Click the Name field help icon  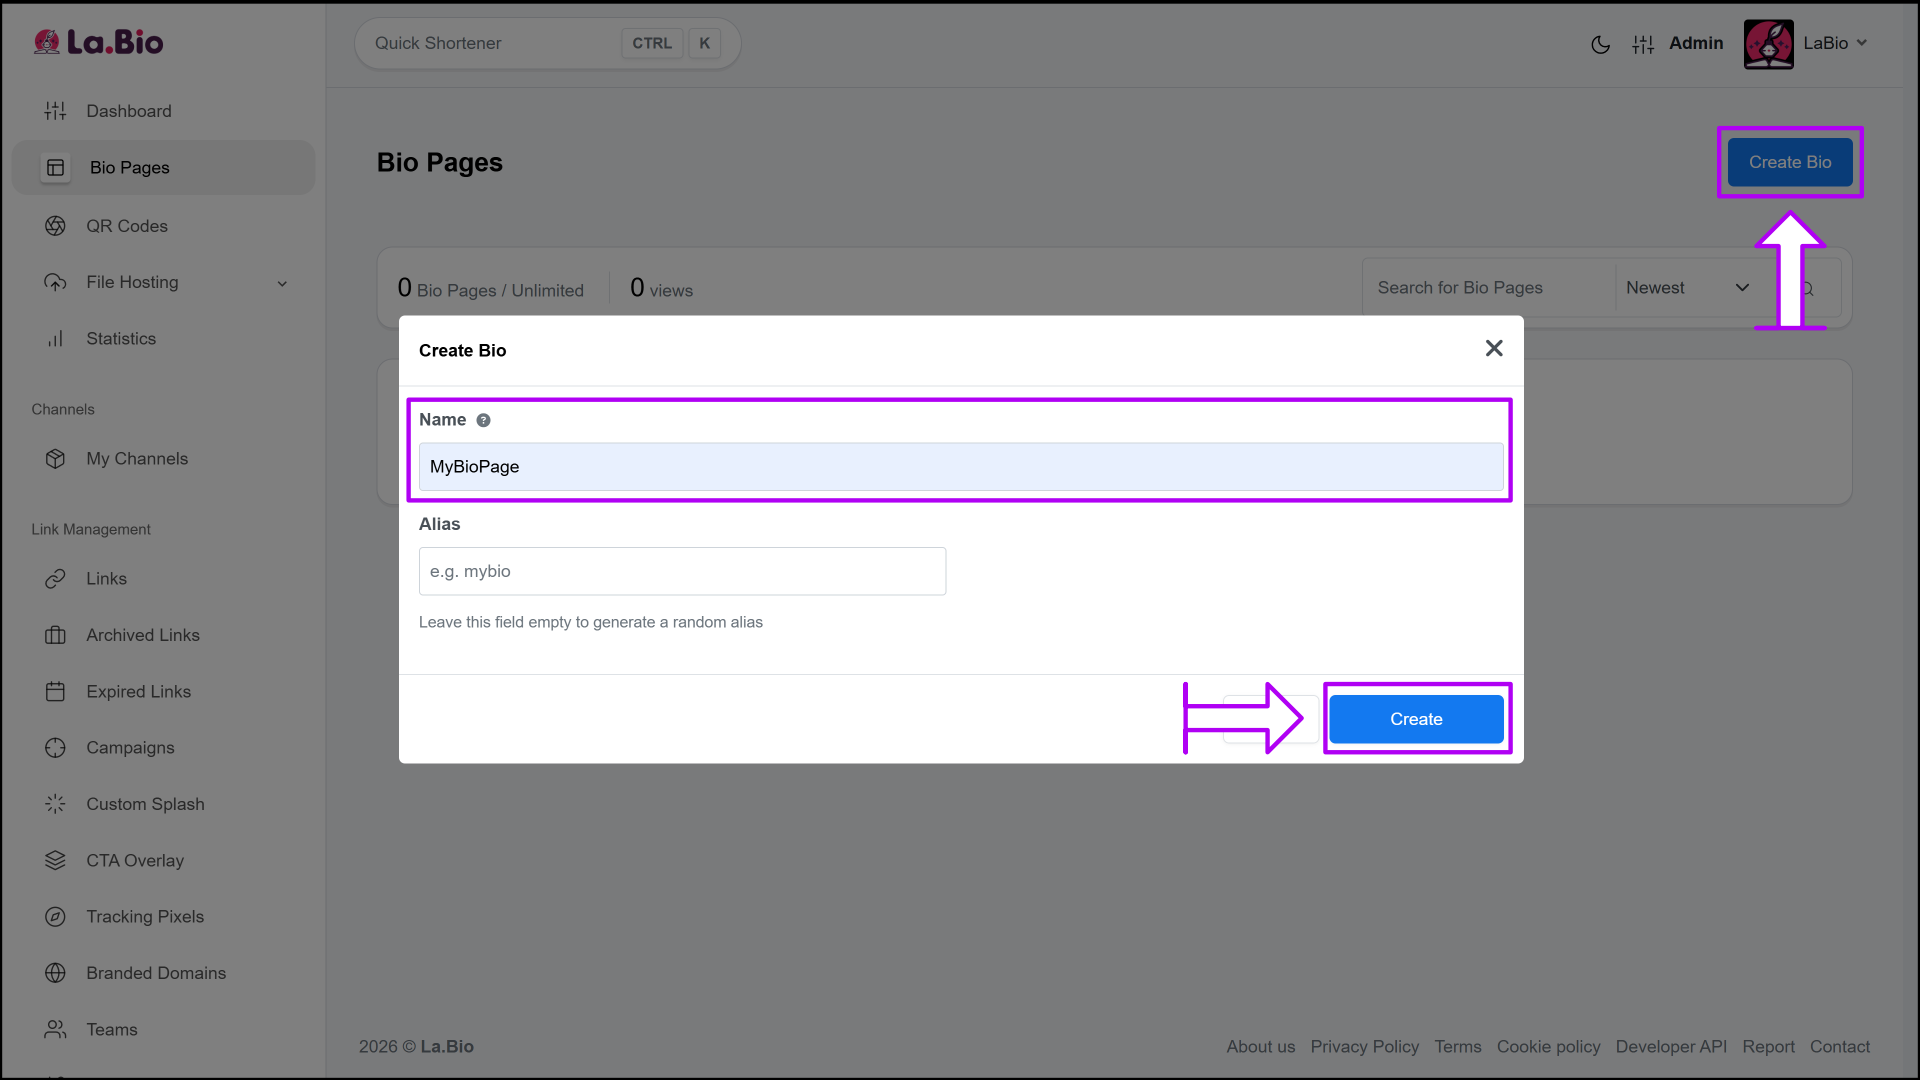(x=483, y=420)
